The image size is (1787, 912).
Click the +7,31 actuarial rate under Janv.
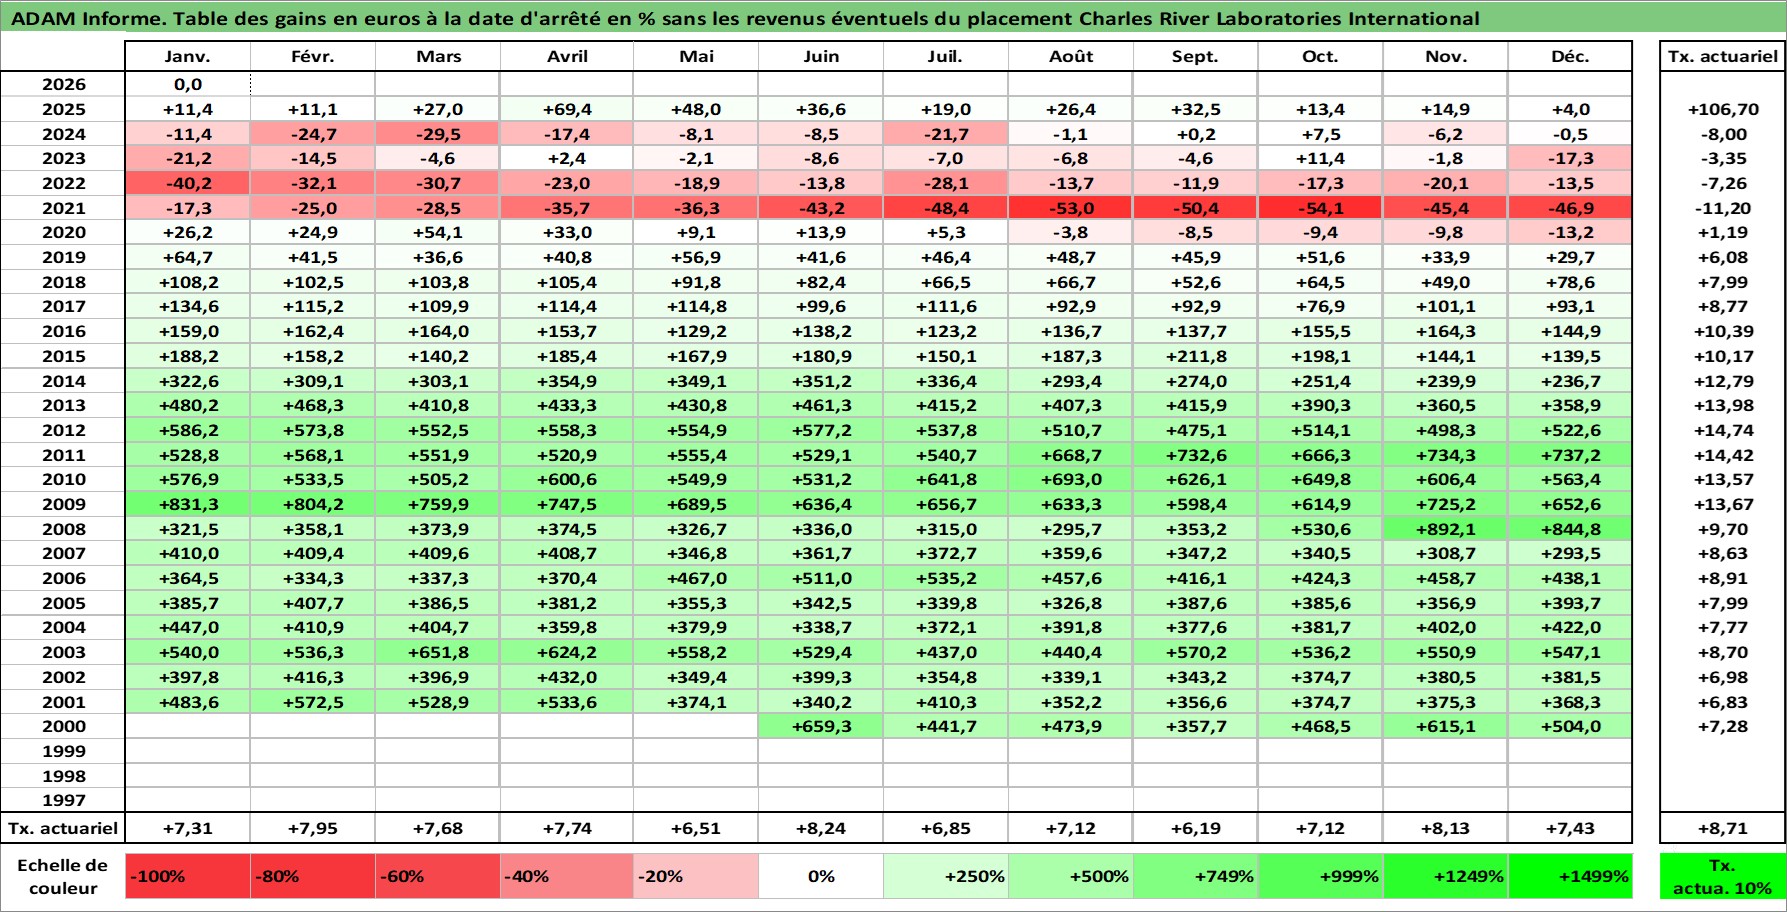(x=188, y=828)
